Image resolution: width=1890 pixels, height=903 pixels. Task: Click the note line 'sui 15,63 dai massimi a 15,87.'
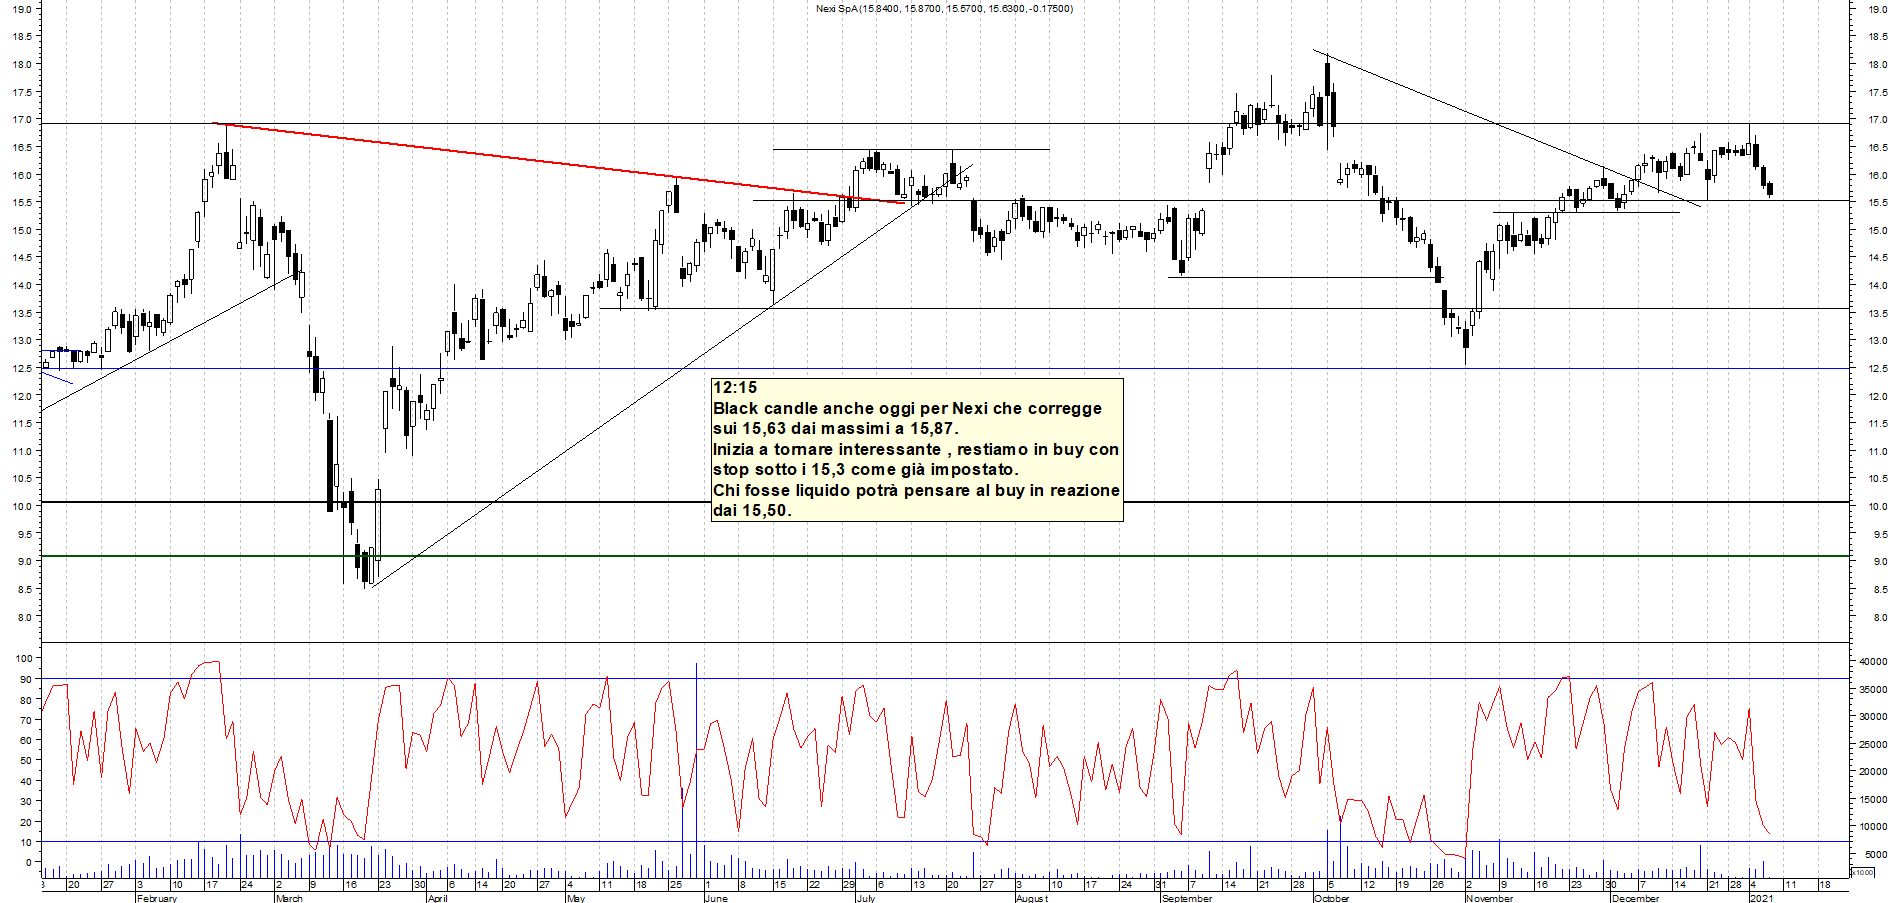click(836, 429)
